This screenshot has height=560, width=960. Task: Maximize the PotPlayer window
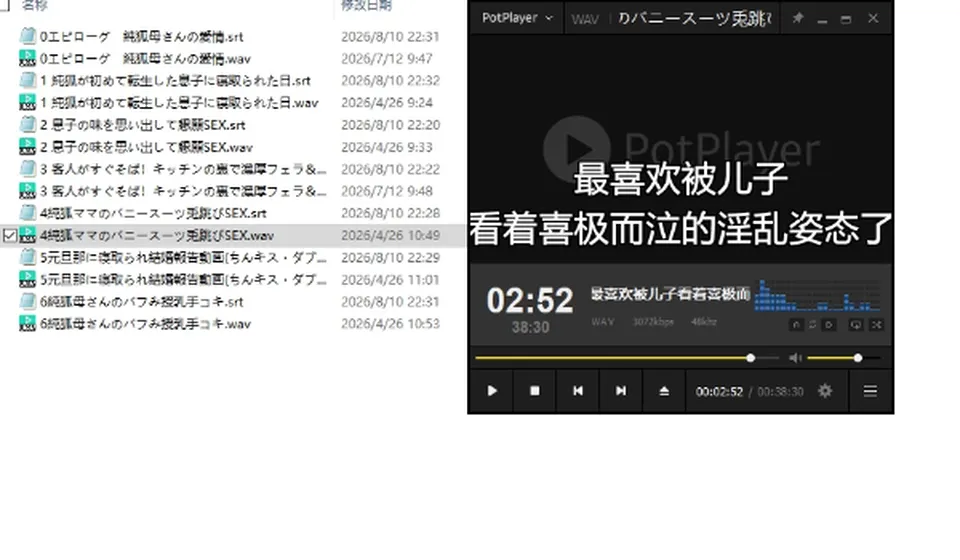click(846, 19)
